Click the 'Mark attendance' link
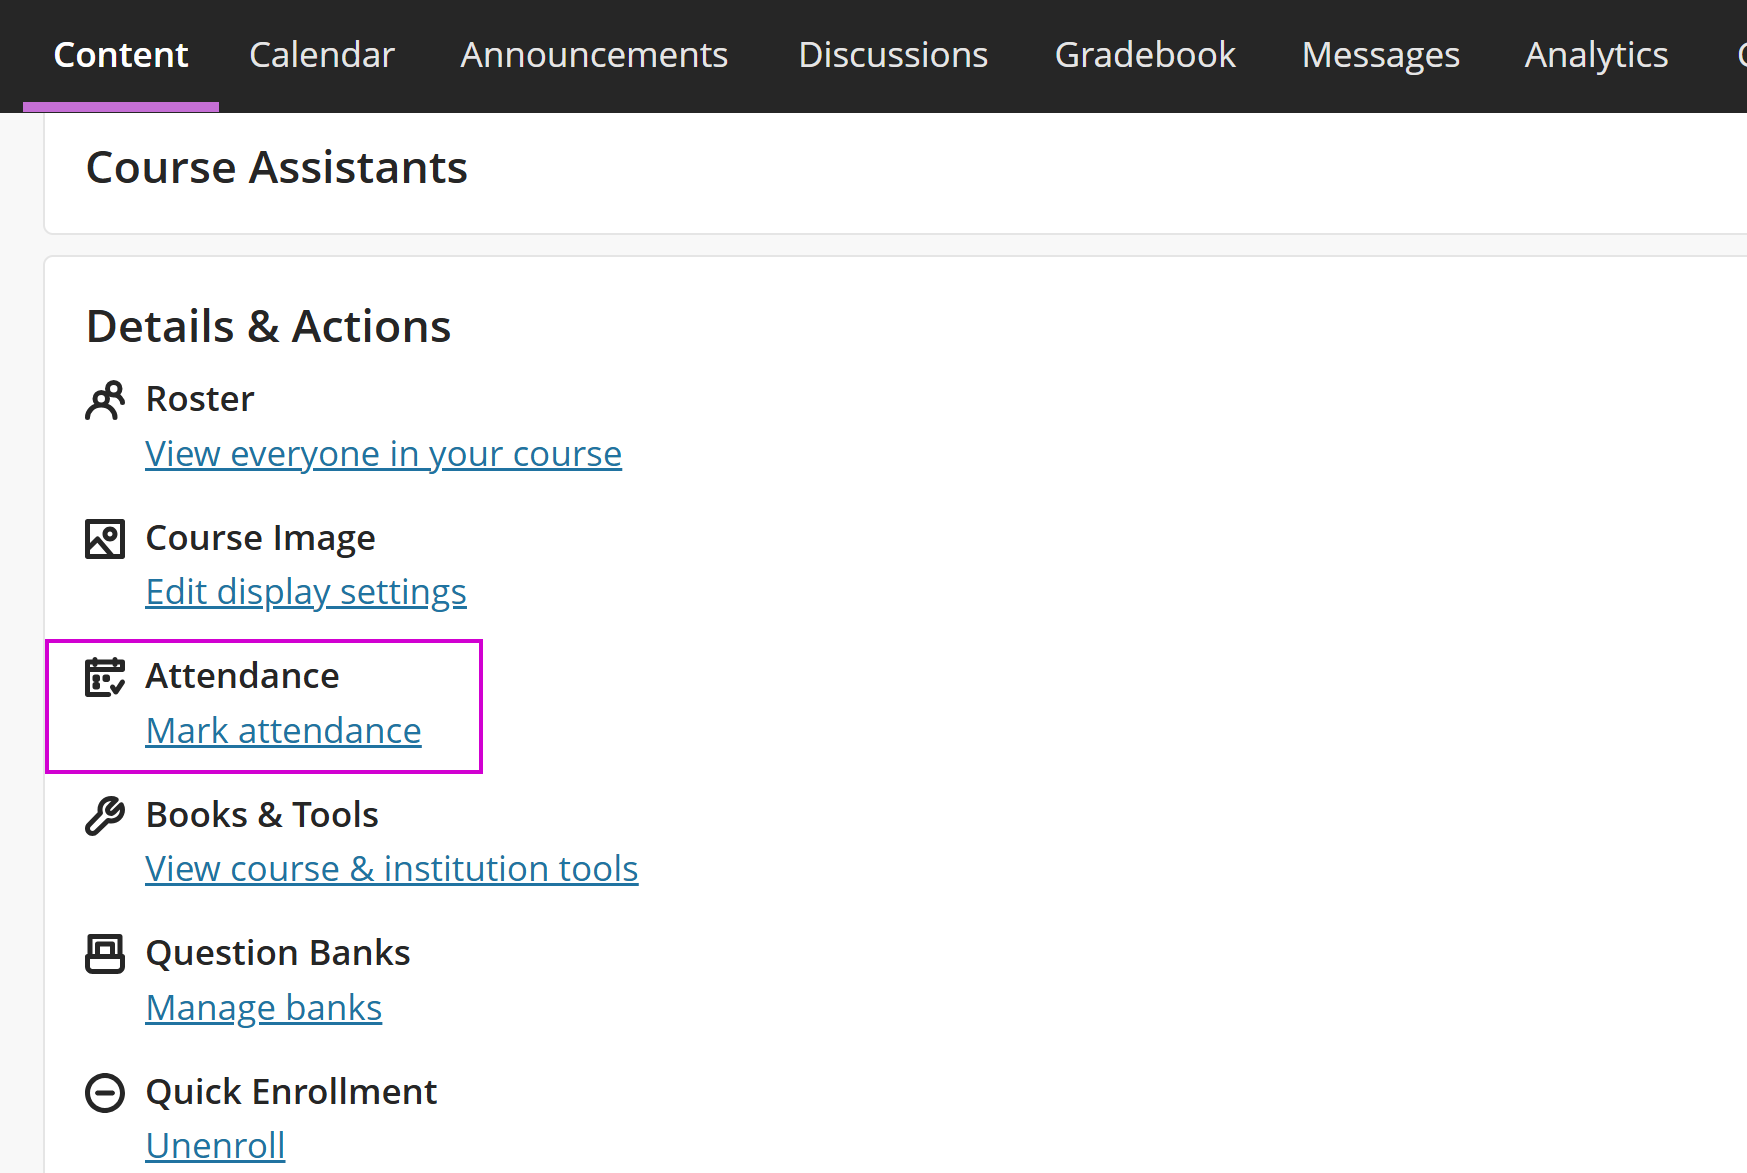 point(284,731)
